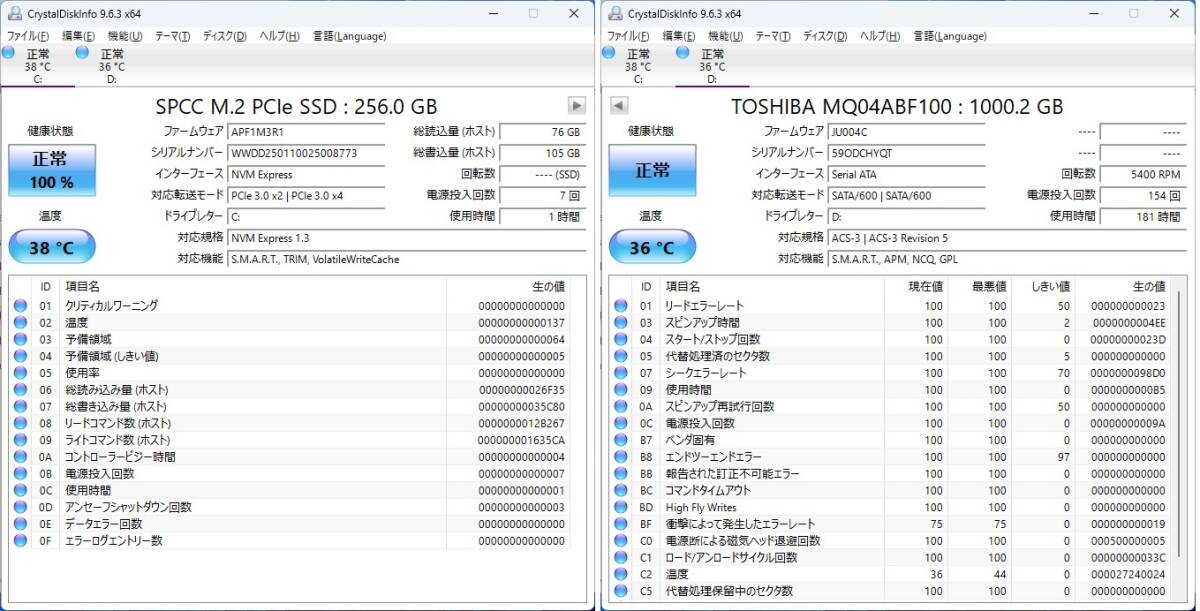Click the rotation rate field 5400 RPM
The width and height of the screenshot is (1200, 611).
tap(1143, 174)
